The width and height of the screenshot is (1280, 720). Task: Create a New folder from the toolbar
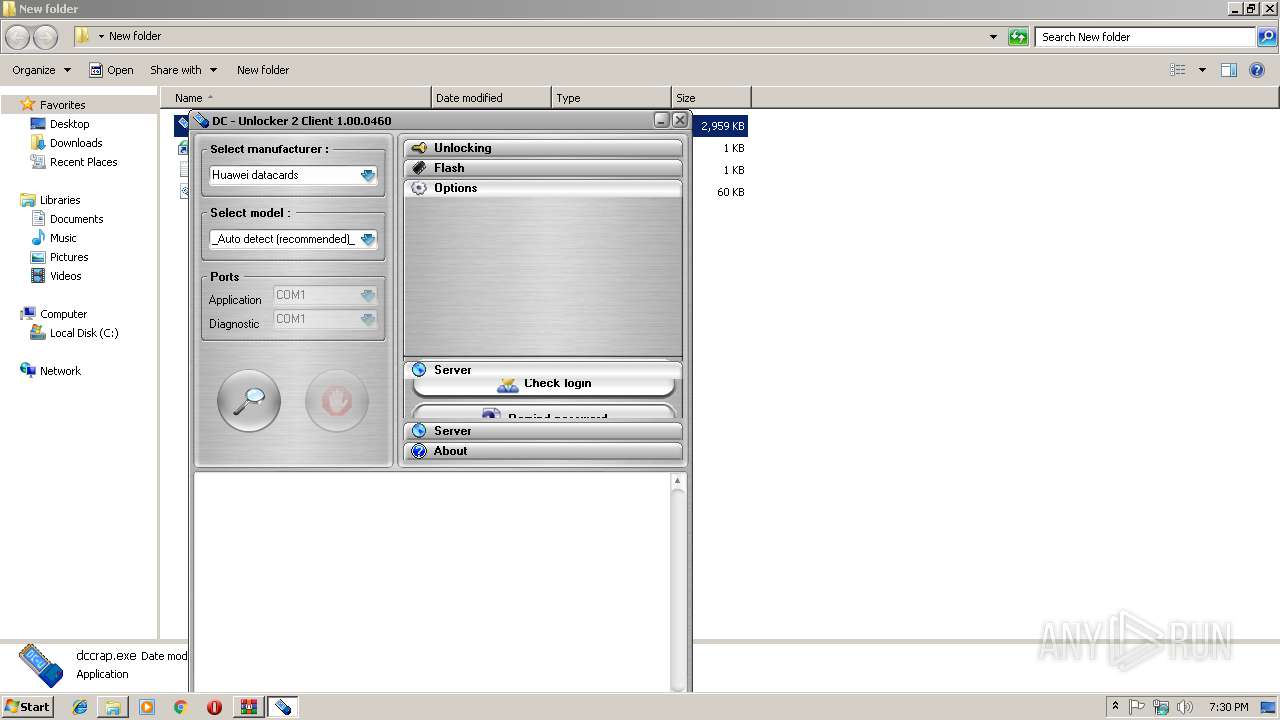tap(263, 70)
